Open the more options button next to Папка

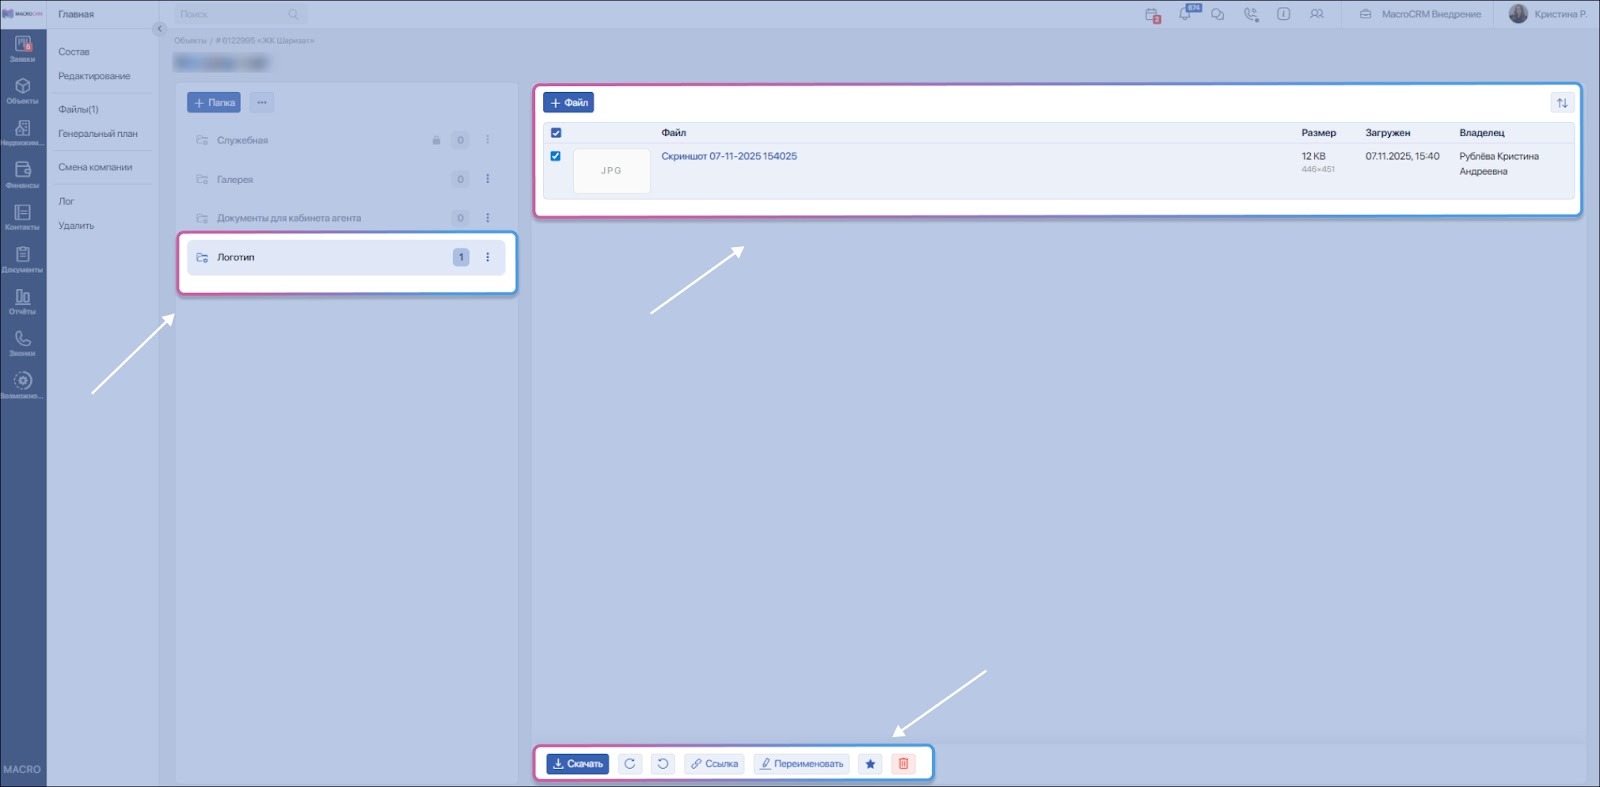262,103
